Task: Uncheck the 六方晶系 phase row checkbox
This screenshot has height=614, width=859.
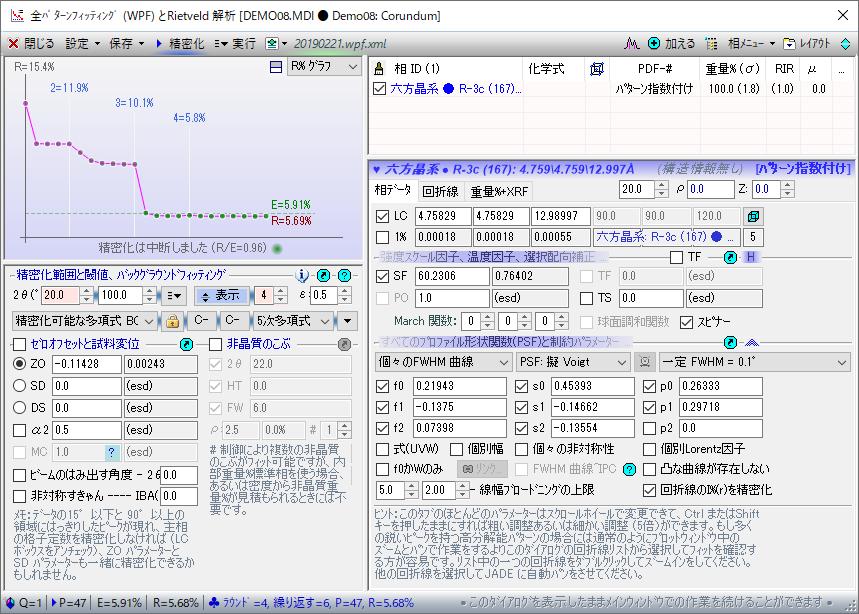Action: point(379,89)
